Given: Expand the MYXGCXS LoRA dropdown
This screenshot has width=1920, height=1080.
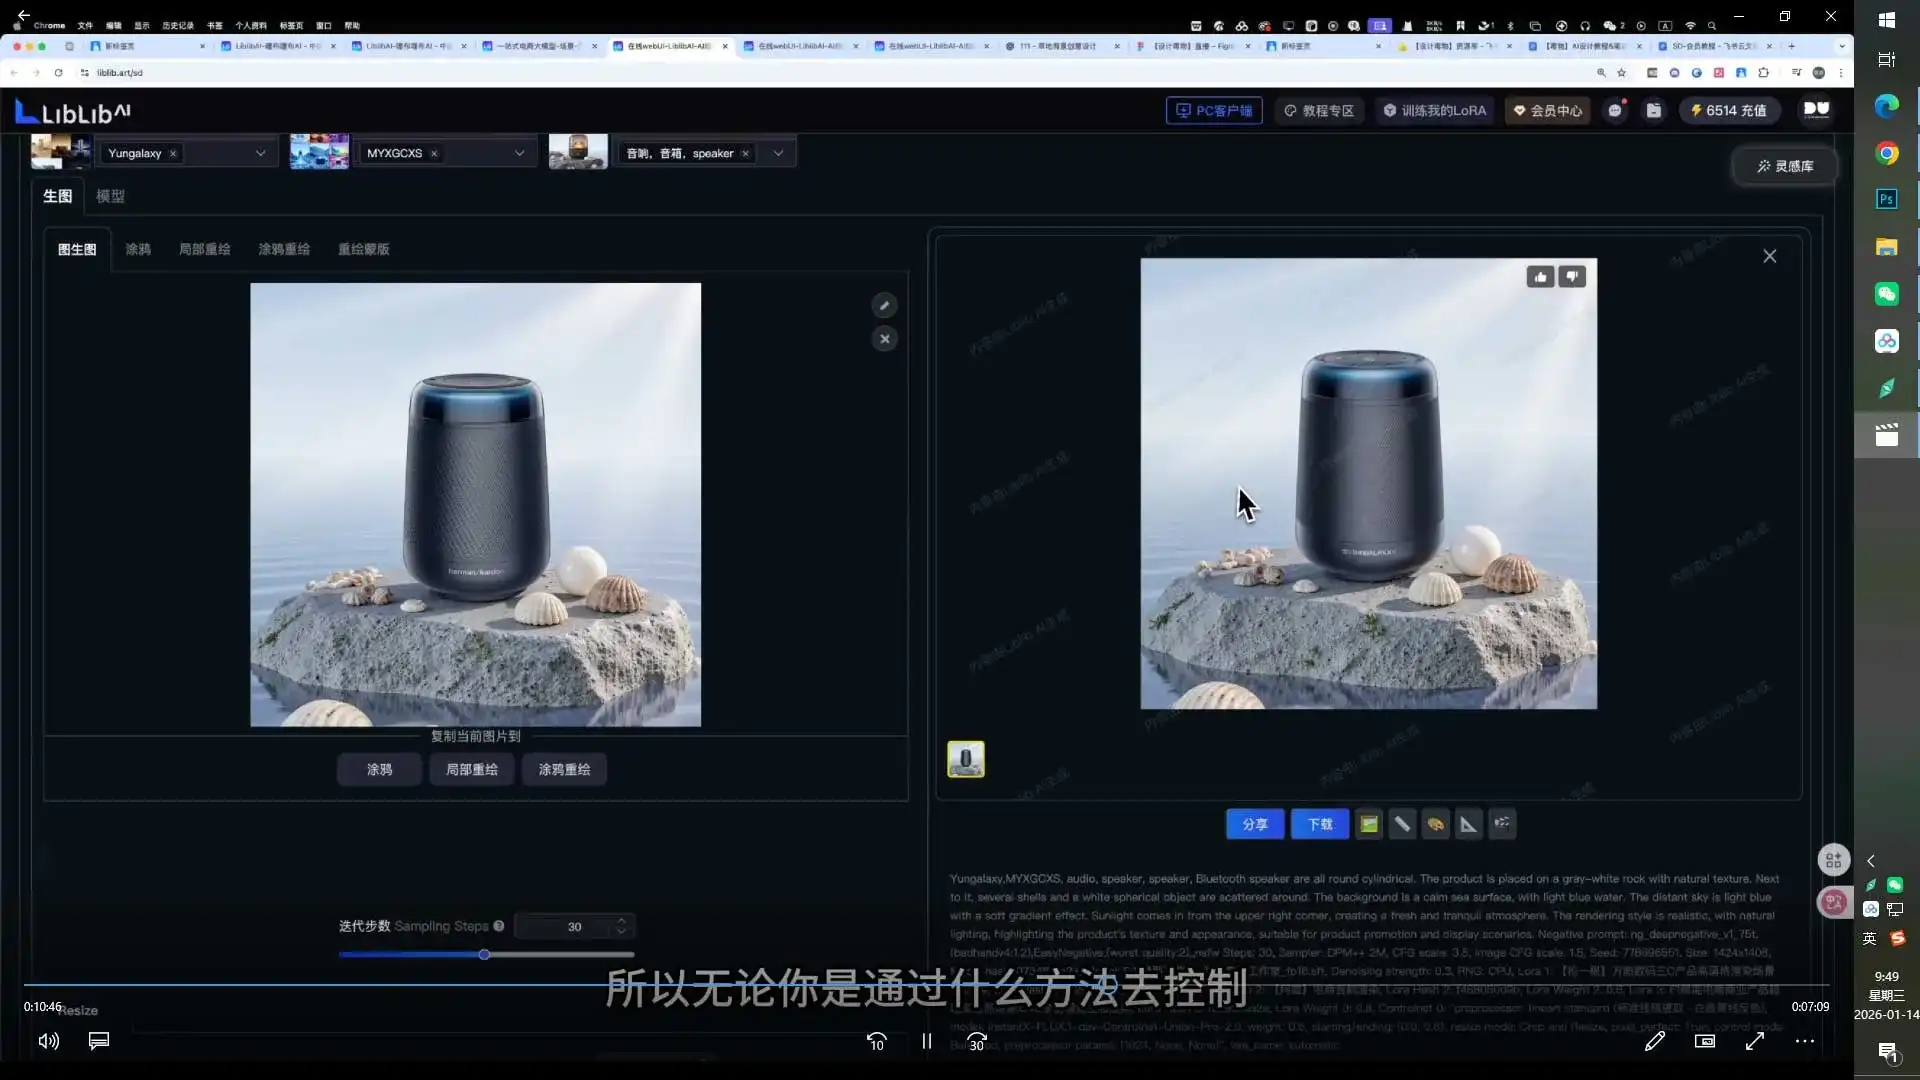Looking at the screenshot, I should tap(518, 152).
